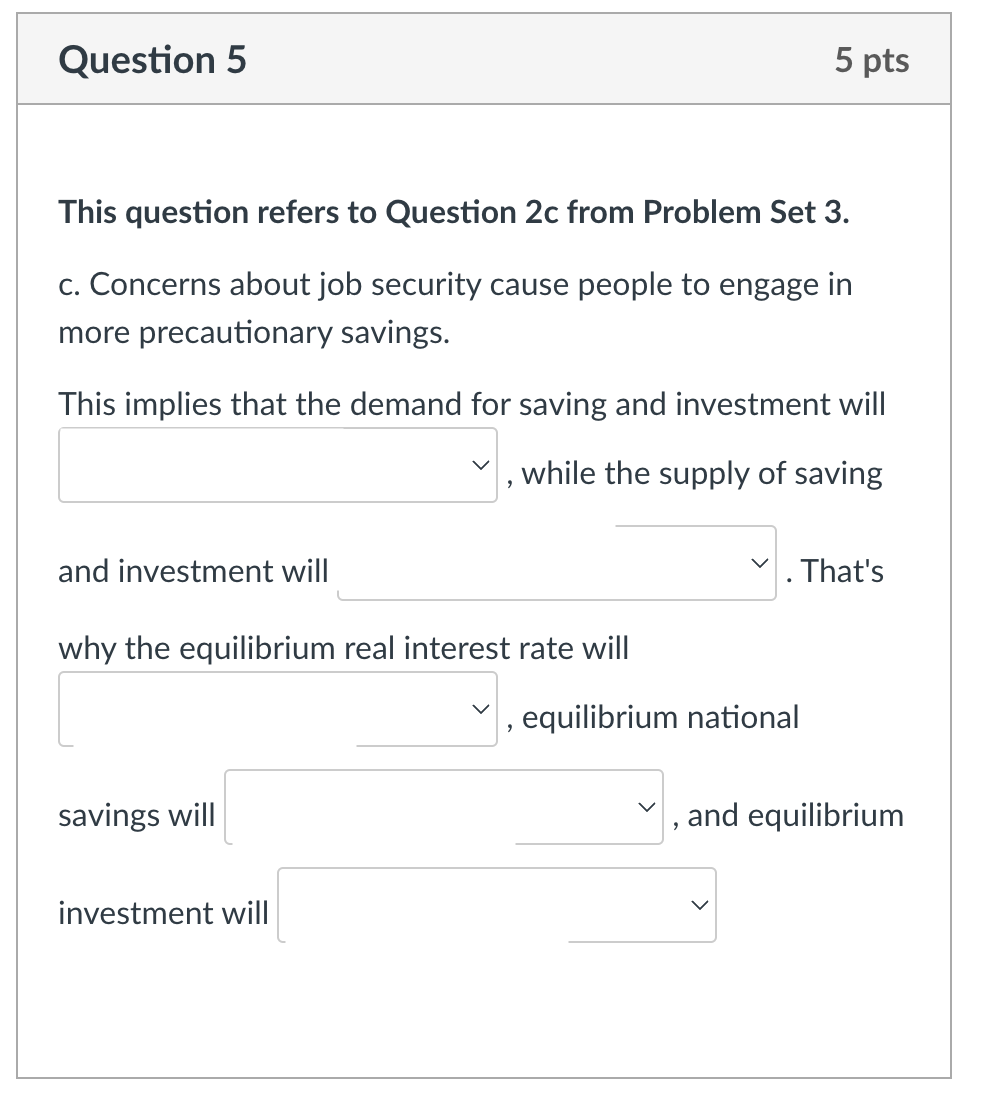Screen dimensions: 982x1094
Task: Click the precautionary savings sentence
Action: coord(455,308)
